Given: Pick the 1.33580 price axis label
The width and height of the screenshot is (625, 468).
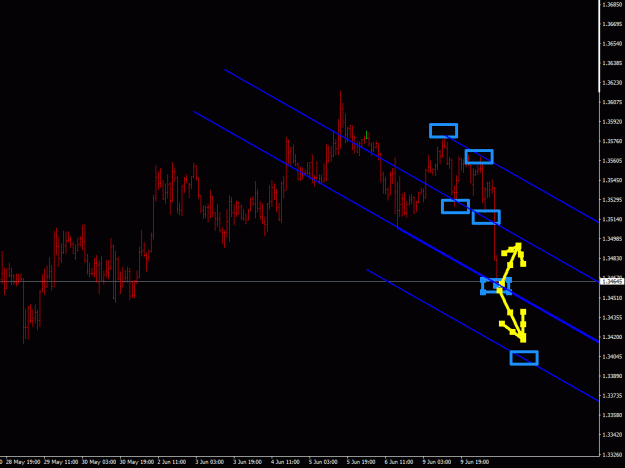Looking at the screenshot, I should point(613,415).
